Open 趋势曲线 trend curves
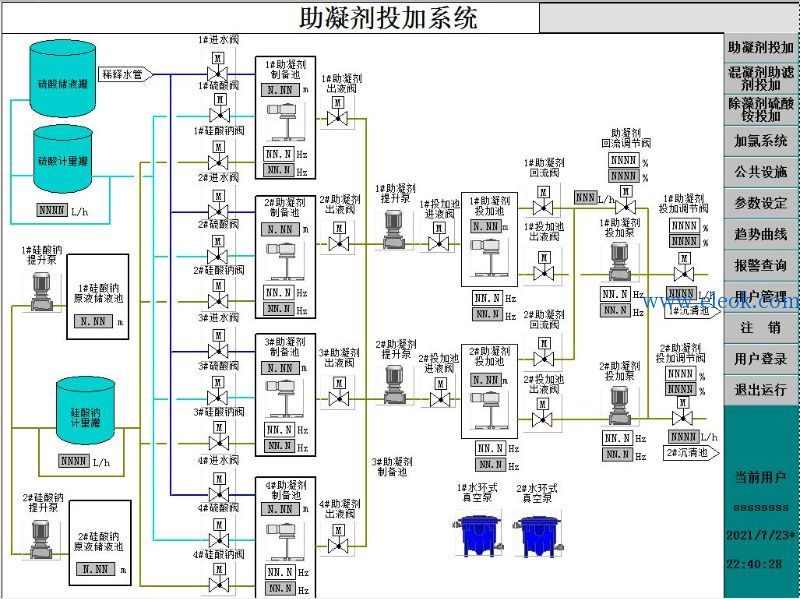This screenshot has height=599, width=800. (760, 234)
